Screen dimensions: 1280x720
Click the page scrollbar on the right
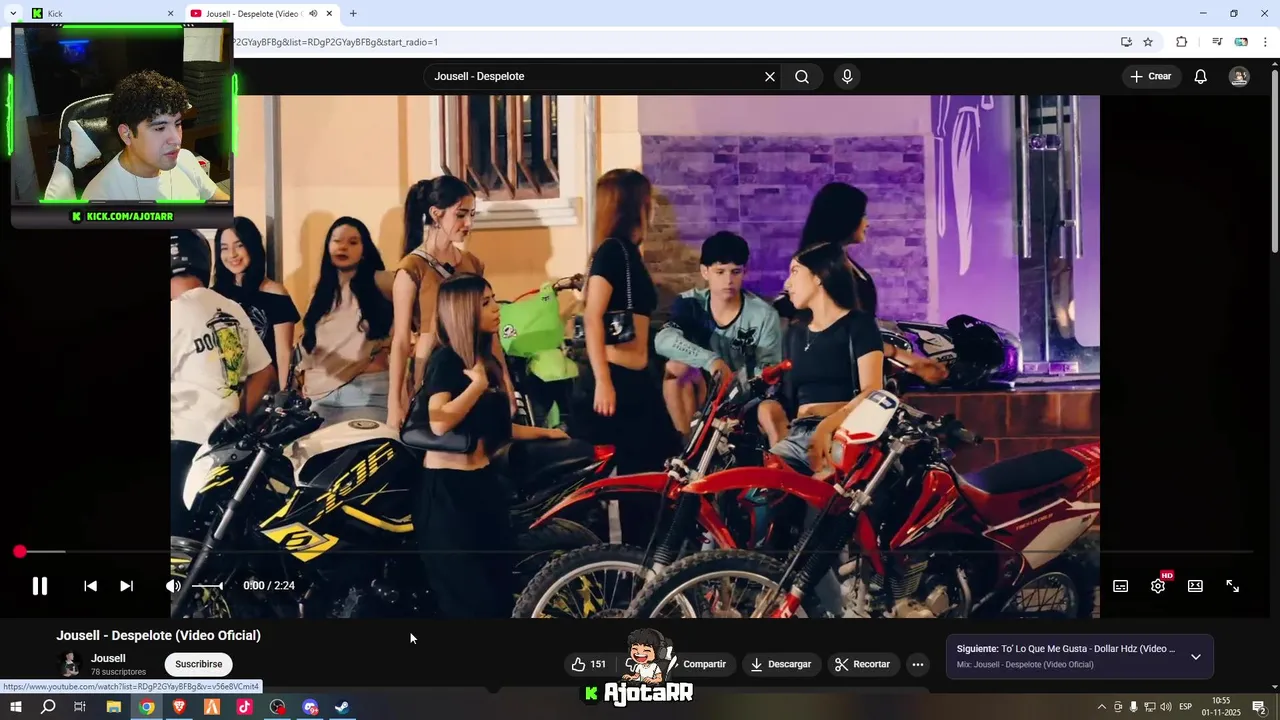click(x=1274, y=160)
